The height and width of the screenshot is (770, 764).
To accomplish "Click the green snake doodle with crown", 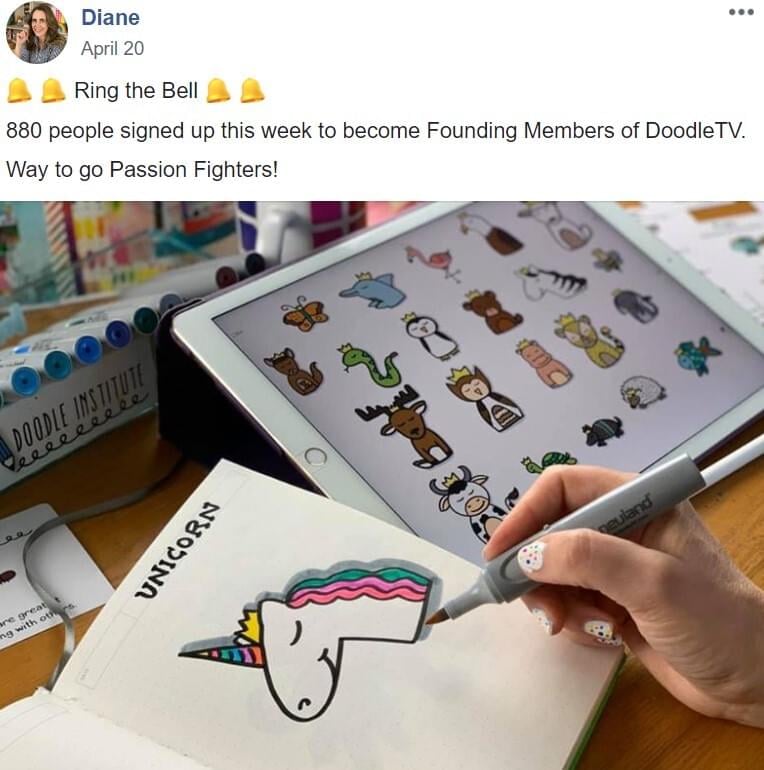I will (369, 365).
